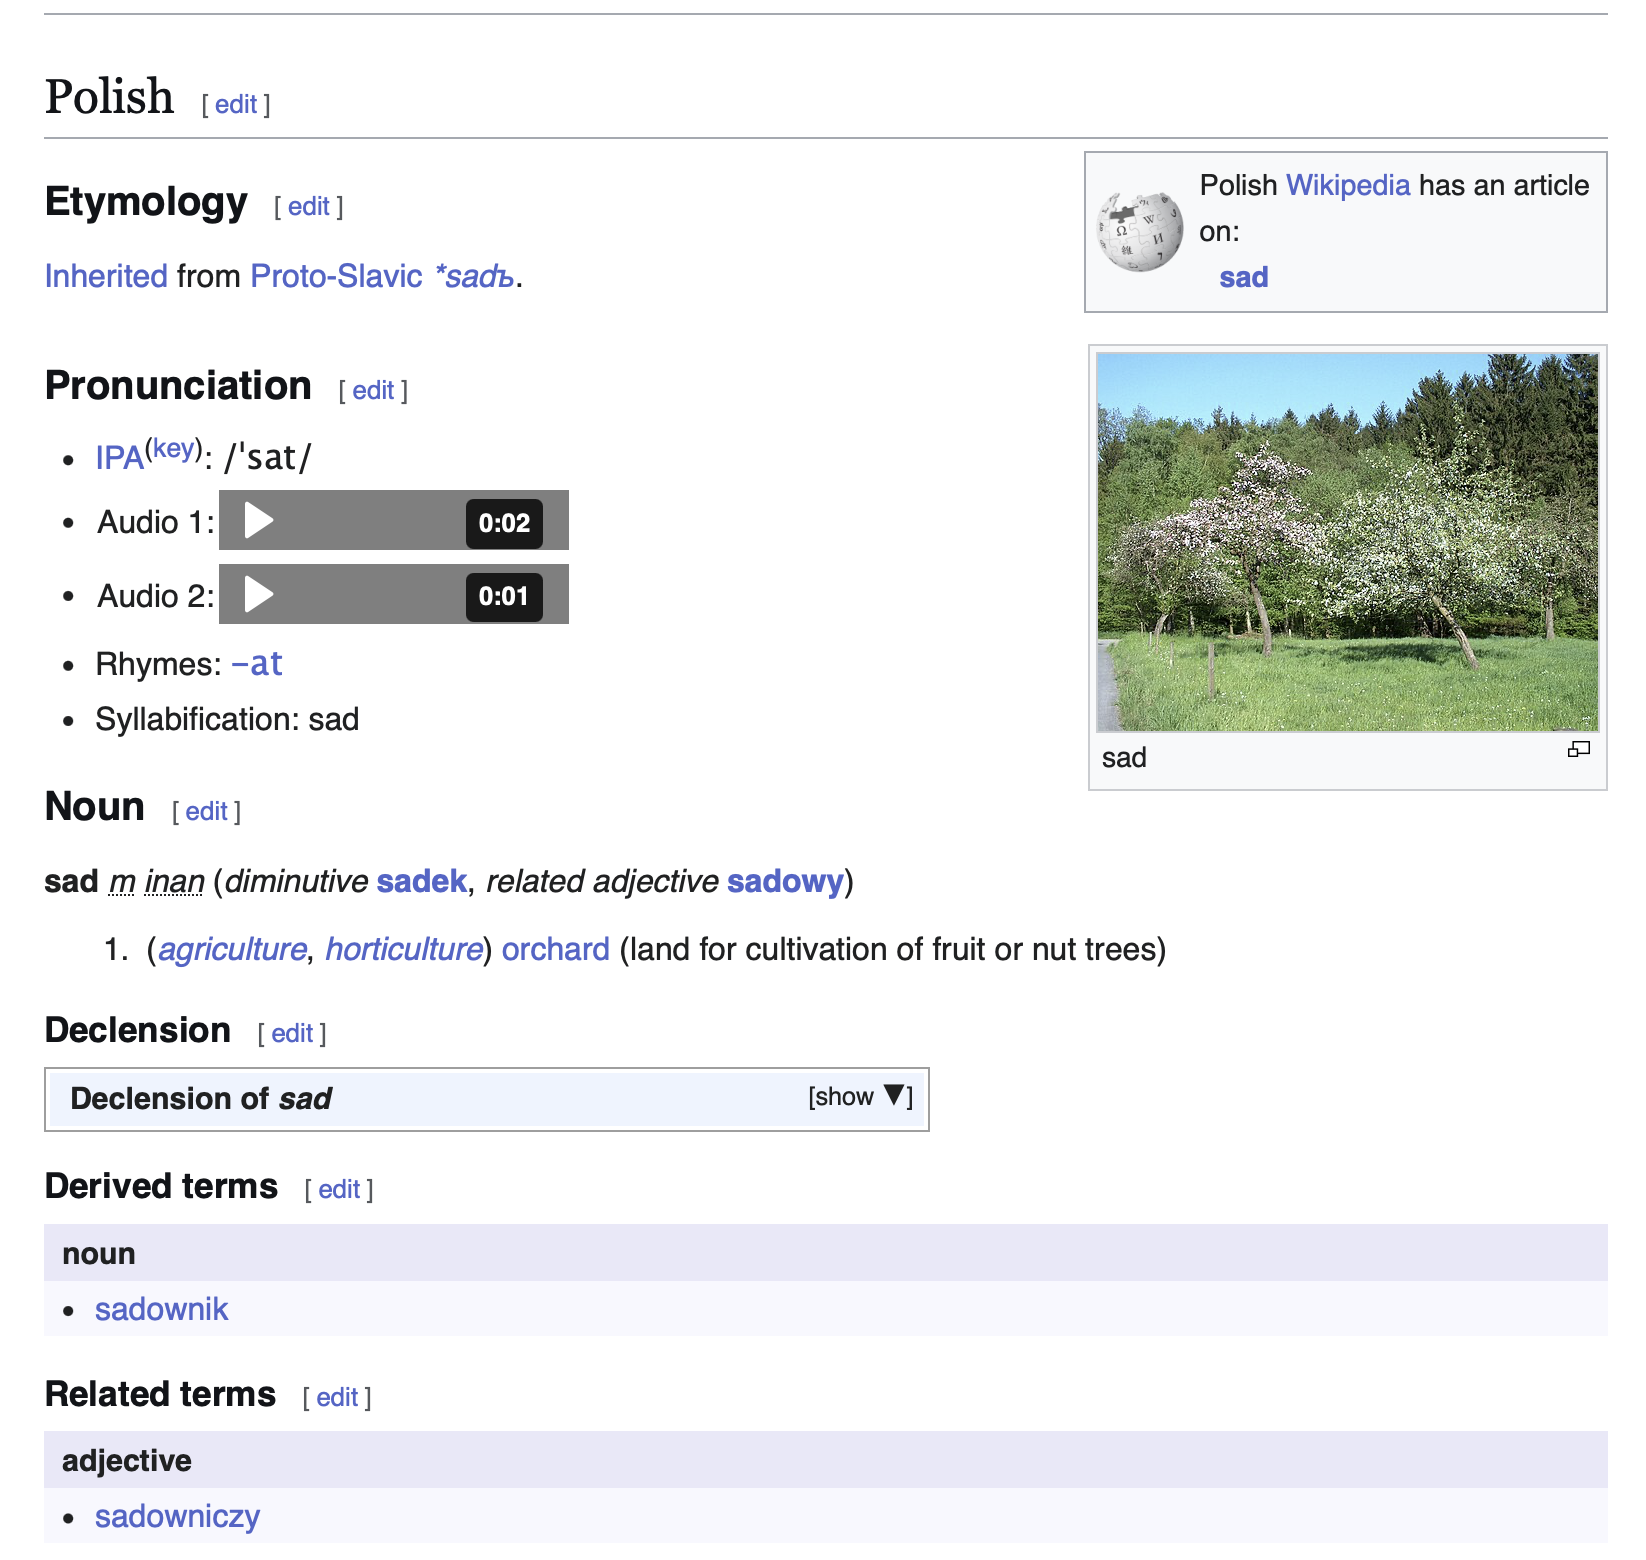Follow the Proto-Slavic language link
This screenshot has height=1560, width=1646.
[337, 276]
